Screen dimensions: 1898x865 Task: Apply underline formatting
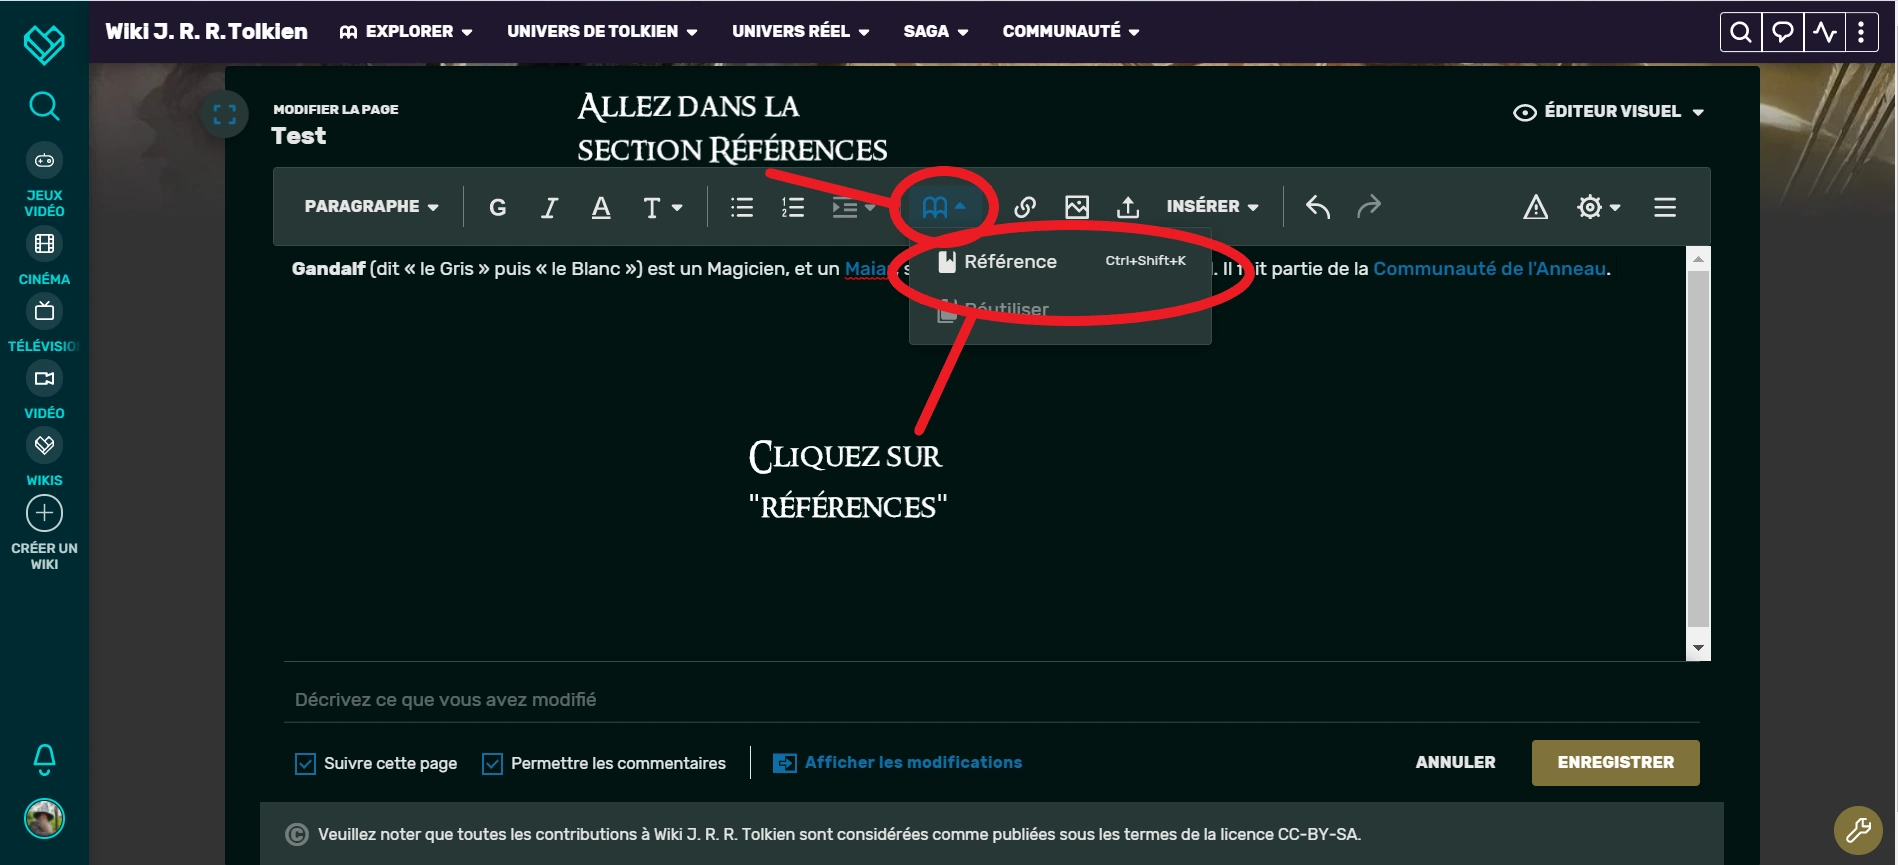(x=601, y=207)
